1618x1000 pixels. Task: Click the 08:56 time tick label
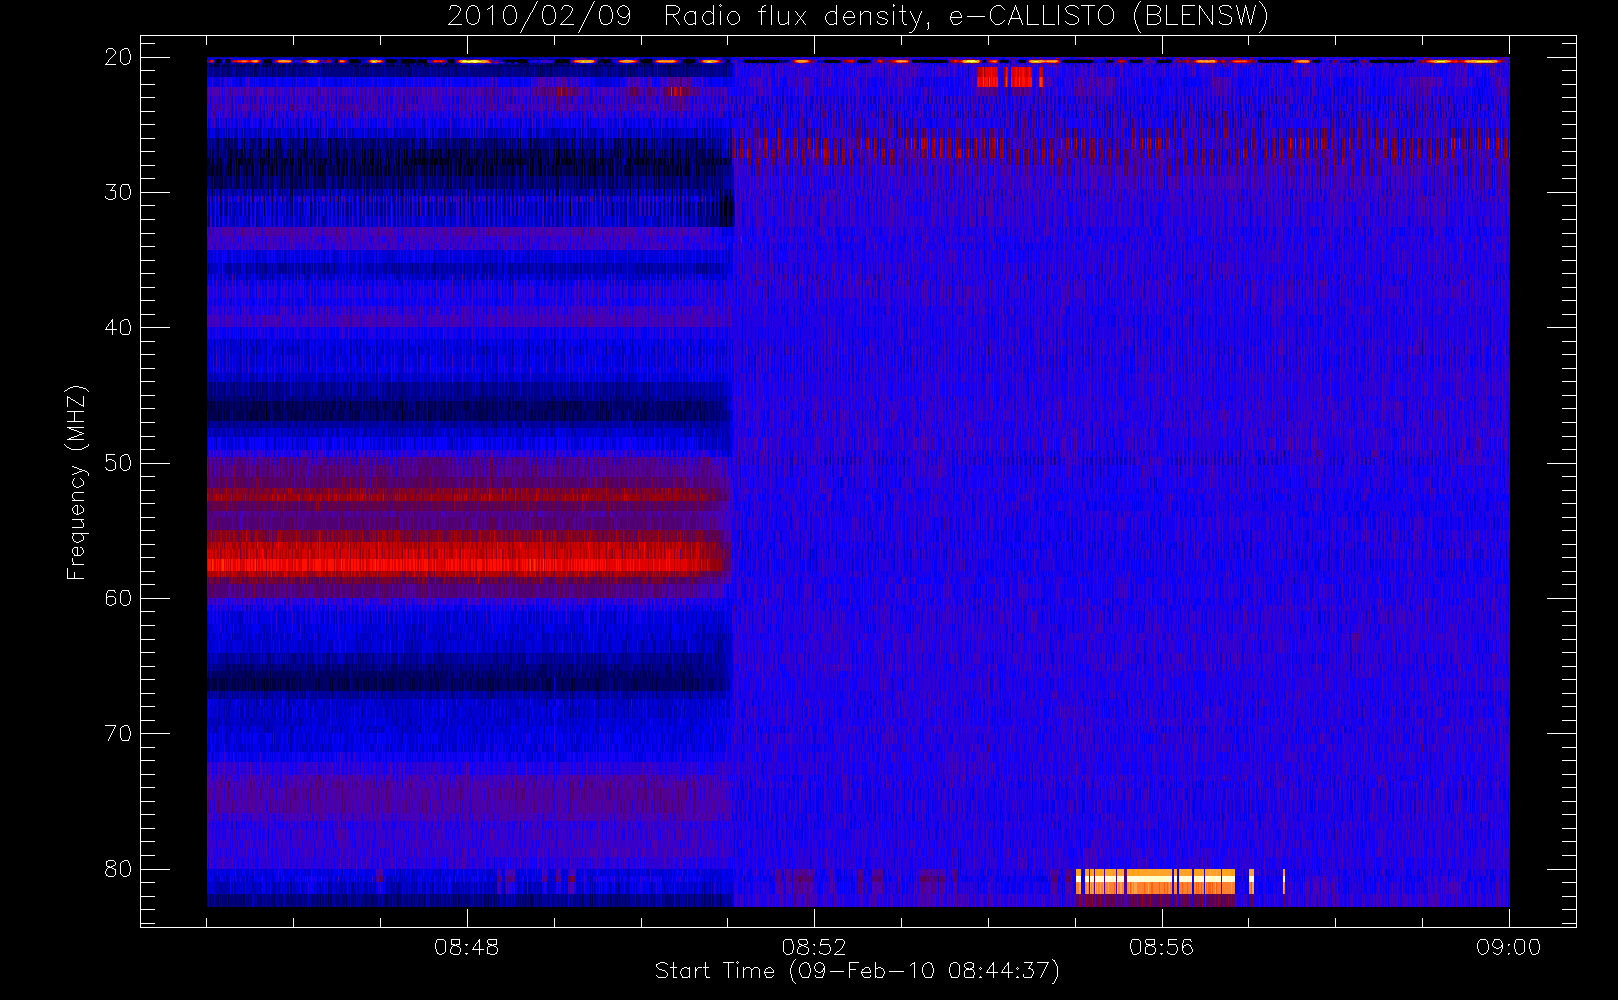(x=1161, y=947)
